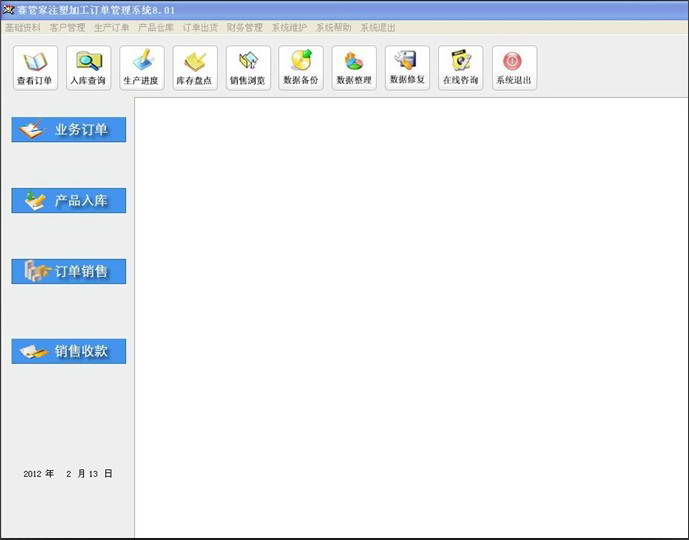Open the 财务管理 menu
Viewport: 689px width, 540px height.
coord(245,28)
